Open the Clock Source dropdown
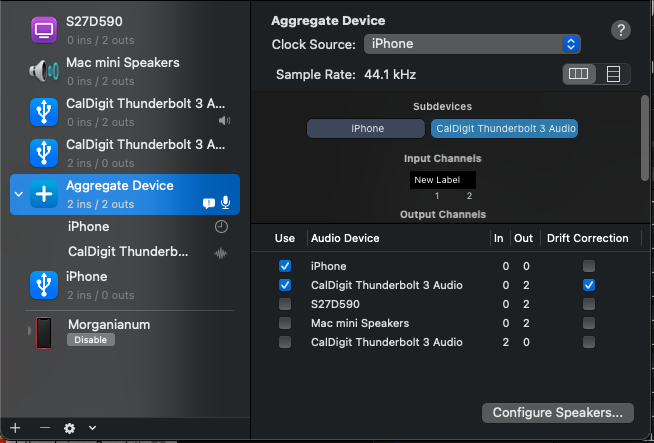Viewport: 654px width, 443px height. (x=472, y=44)
